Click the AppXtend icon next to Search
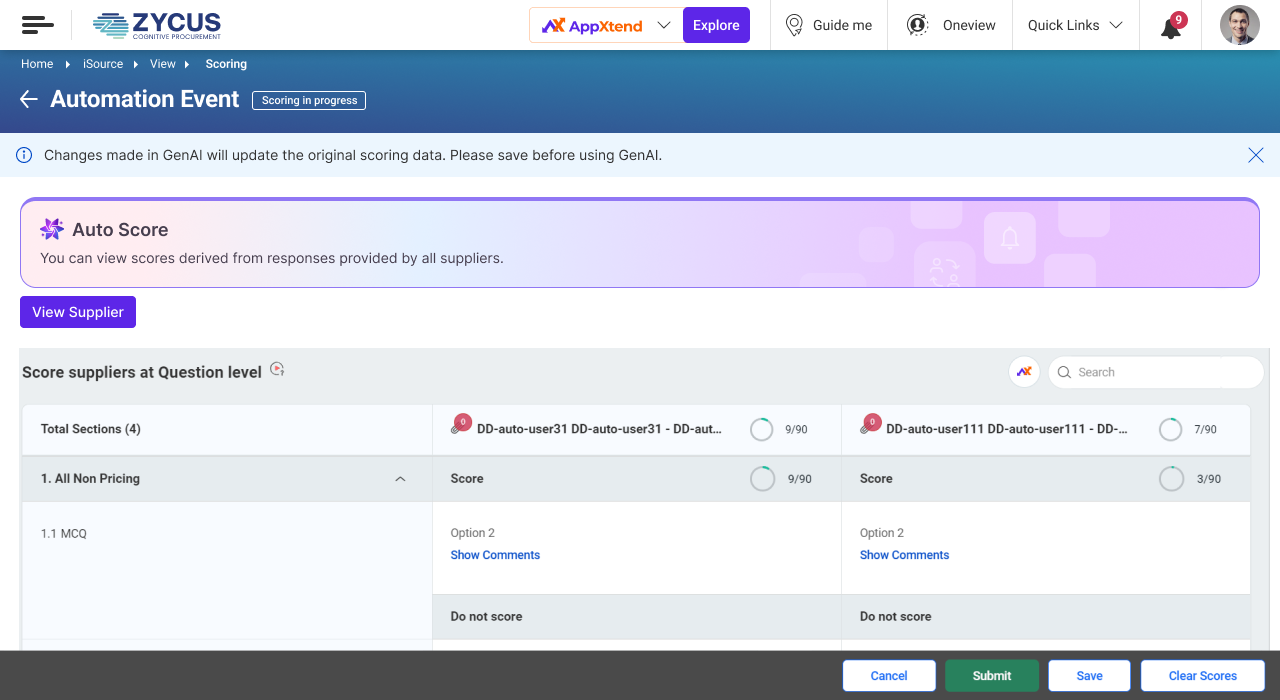Screen dimensions: 1280x700 coord(1024,372)
